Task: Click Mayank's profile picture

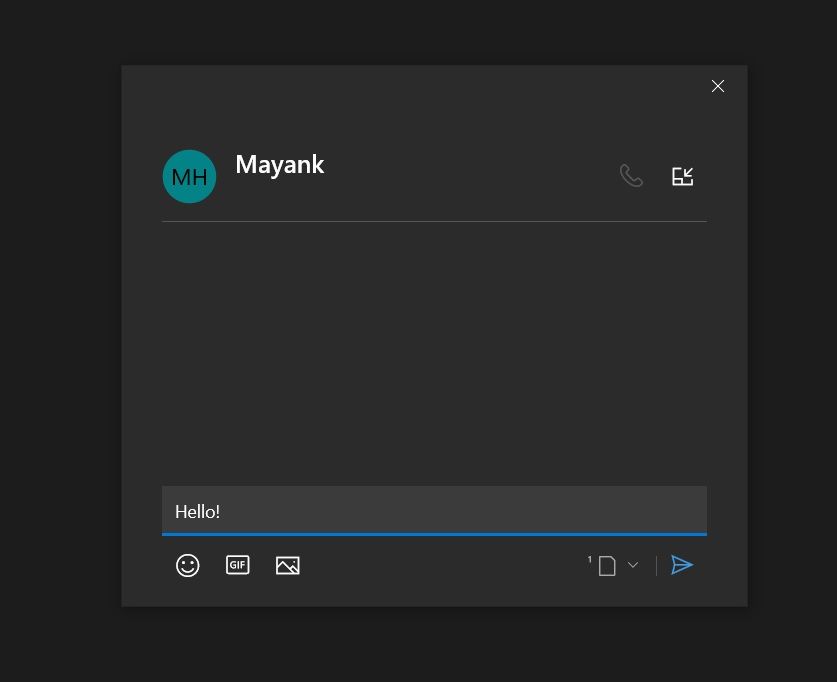Action: coord(189,176)
